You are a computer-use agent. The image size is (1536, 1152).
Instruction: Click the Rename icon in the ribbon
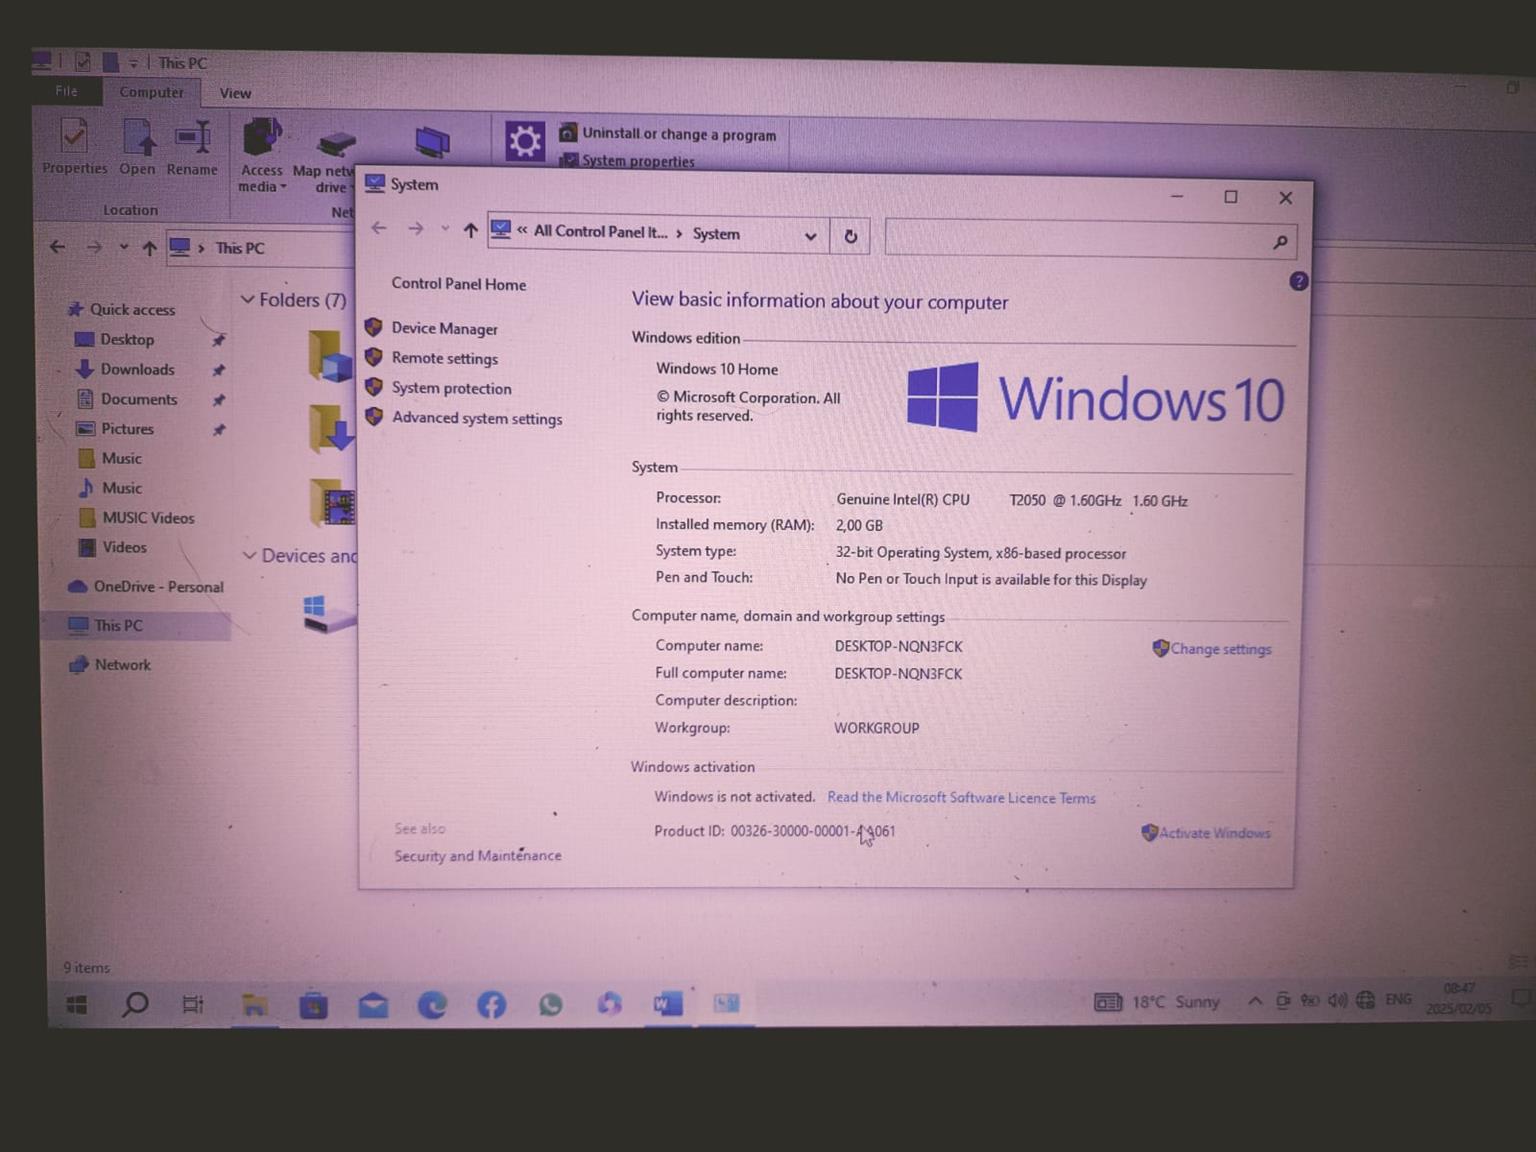192,147
